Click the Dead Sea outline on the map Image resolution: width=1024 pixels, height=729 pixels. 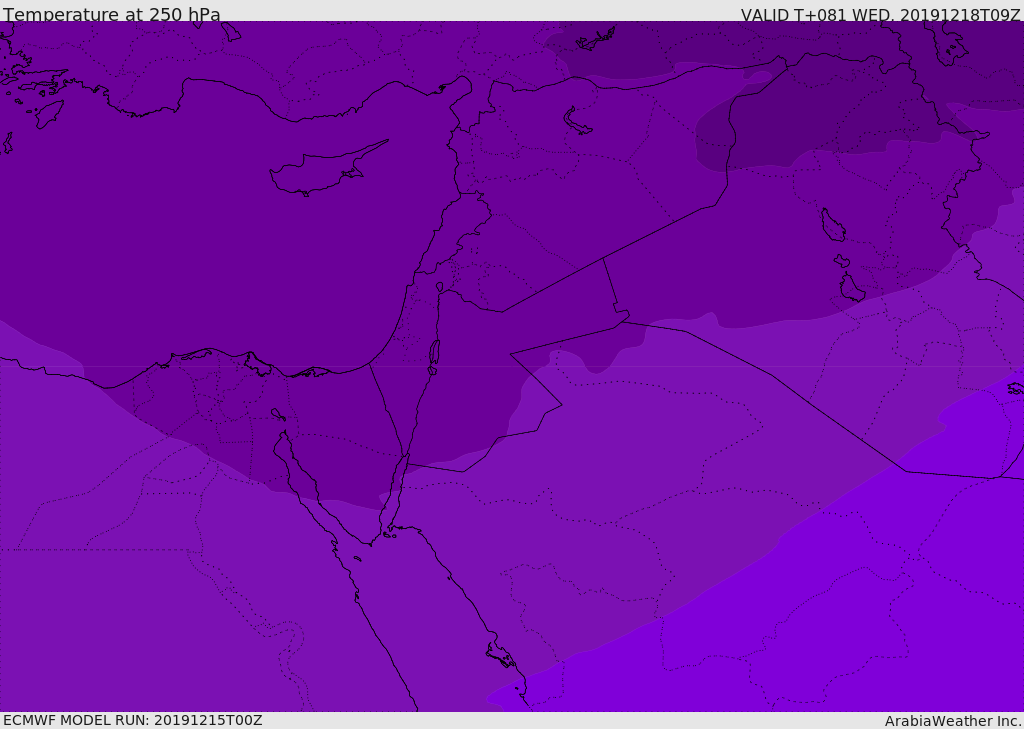434,356
